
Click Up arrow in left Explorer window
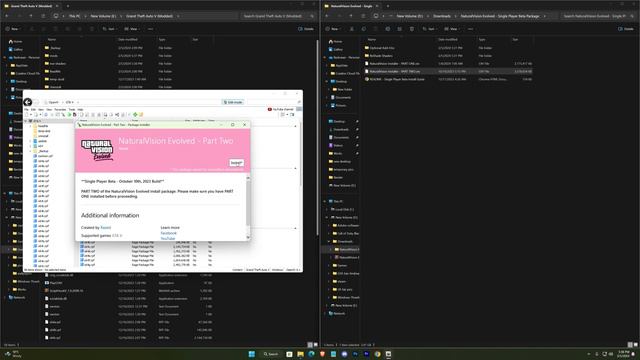[31, 16]
